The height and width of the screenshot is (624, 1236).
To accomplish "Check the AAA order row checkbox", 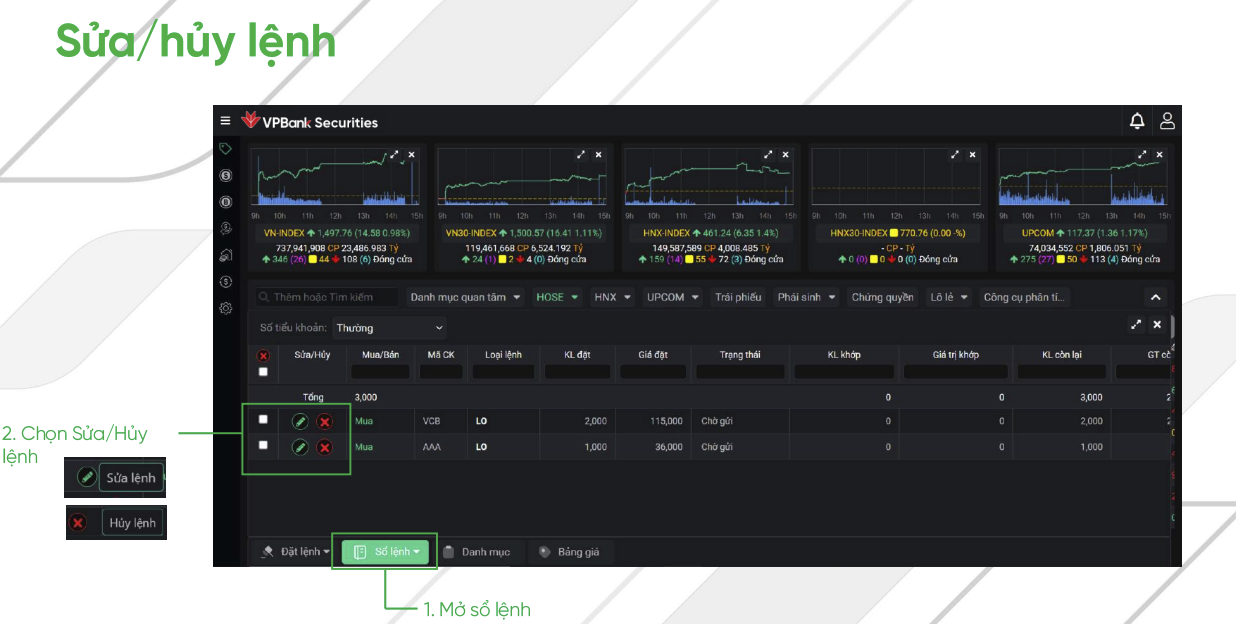I will tap(263, 445).
